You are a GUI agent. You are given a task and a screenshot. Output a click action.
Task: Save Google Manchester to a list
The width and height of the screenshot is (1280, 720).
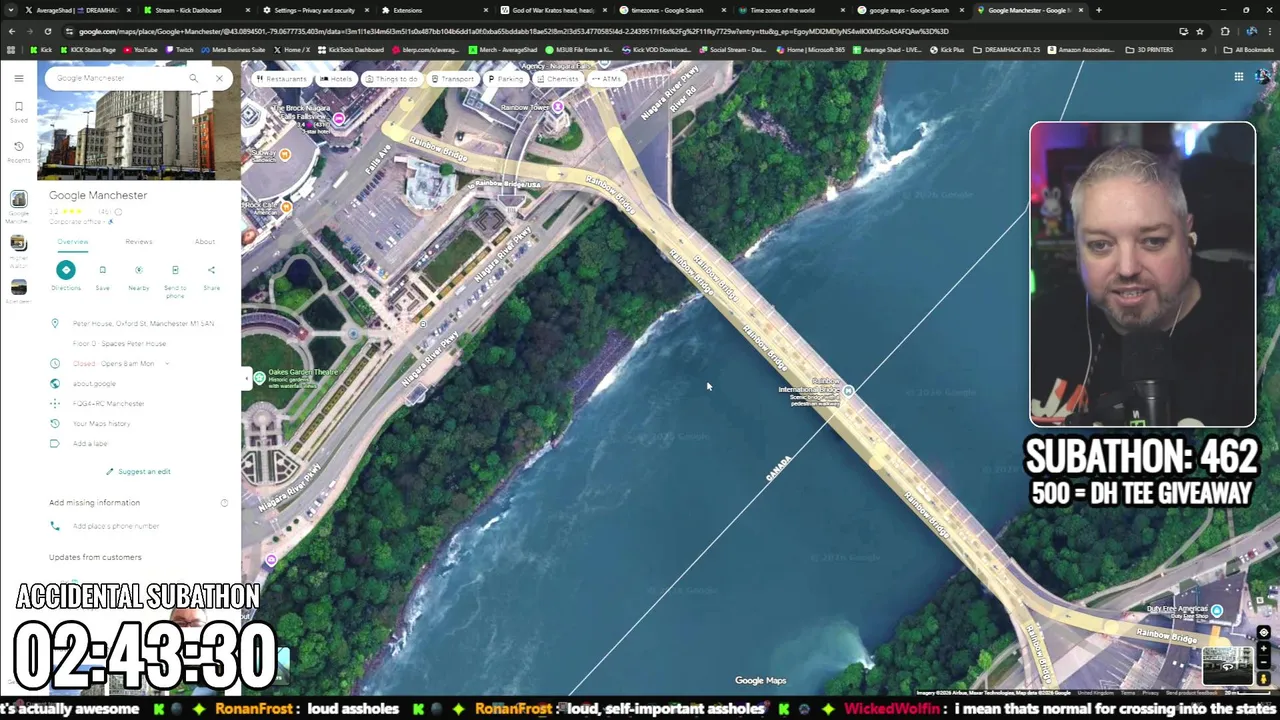coord(102,275)
